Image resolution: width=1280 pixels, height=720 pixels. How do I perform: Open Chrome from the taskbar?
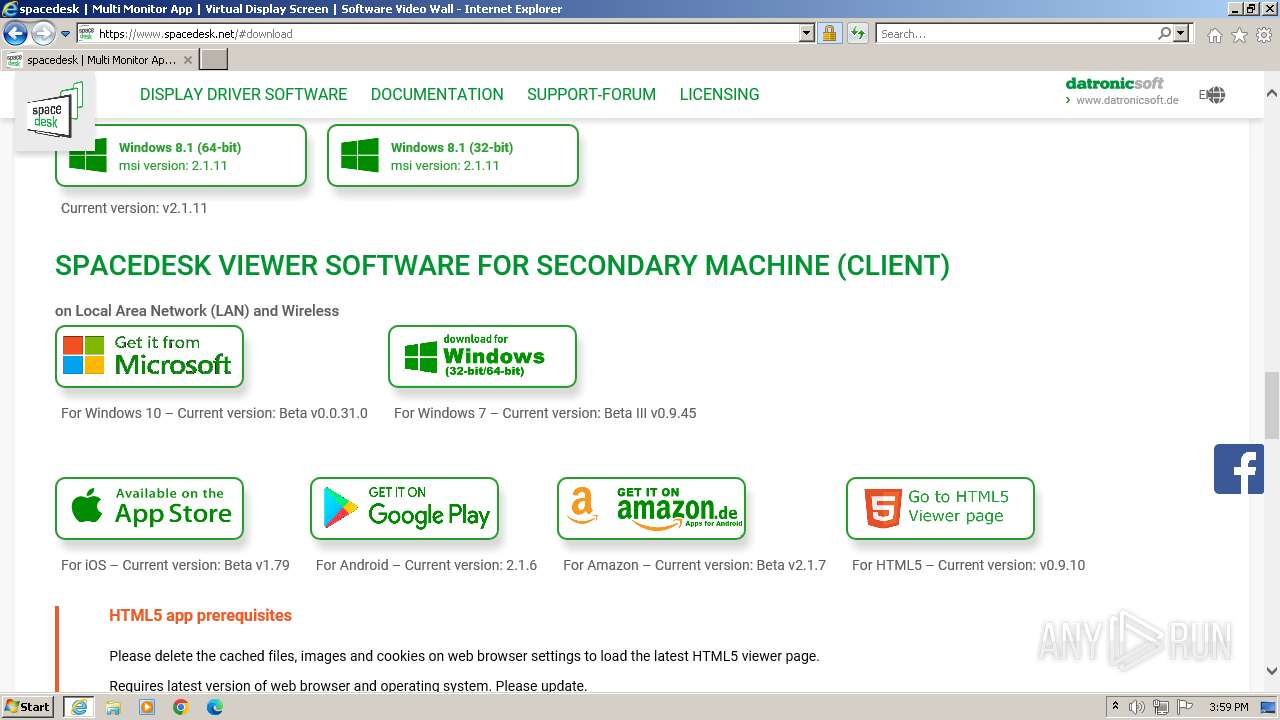coord(181,706)
